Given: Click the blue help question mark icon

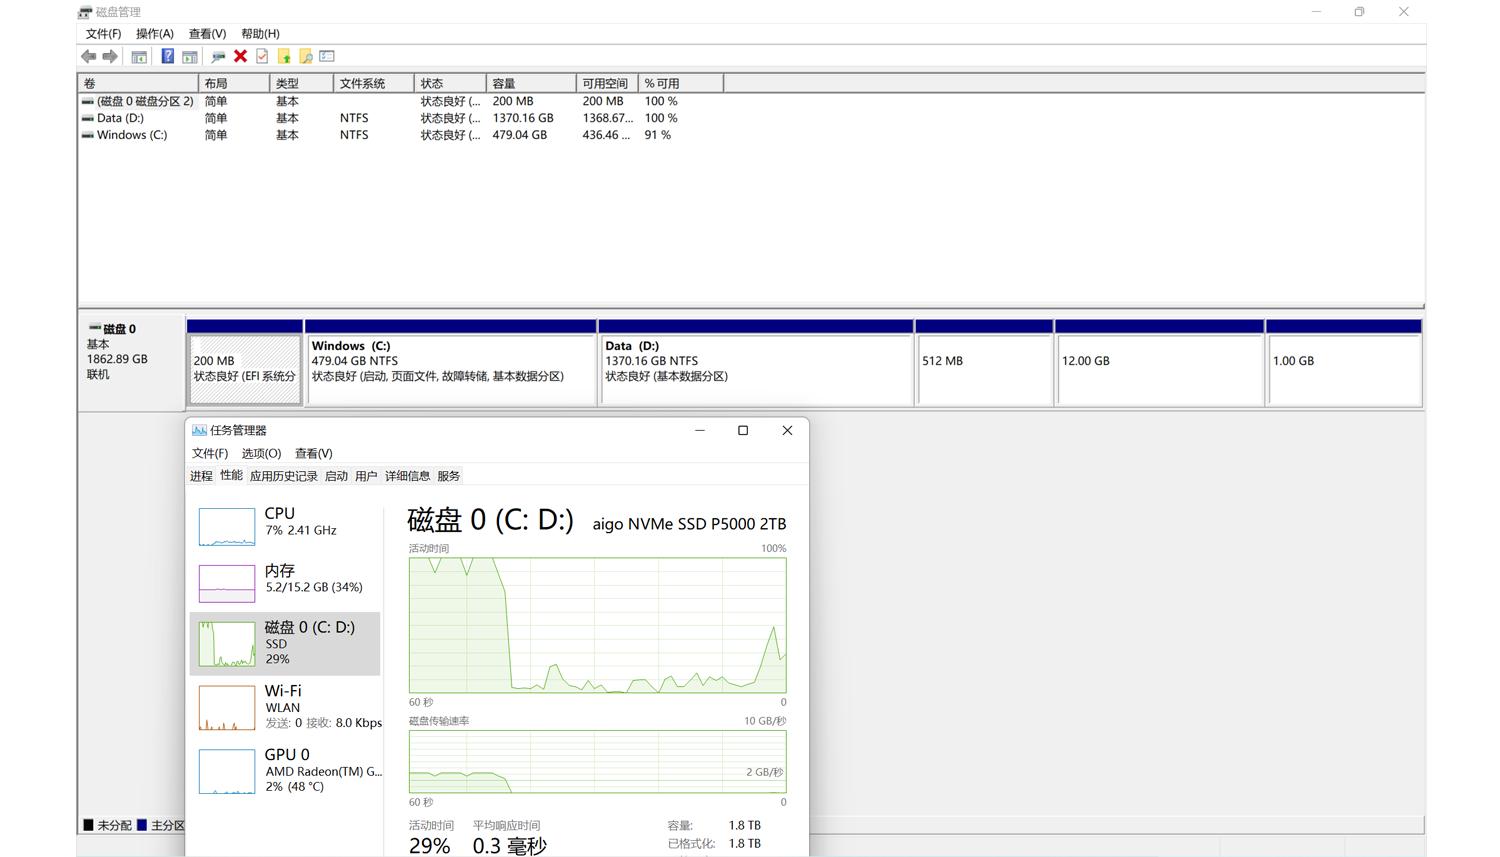Looking at the screenshot, I should (x=167, y=57).
